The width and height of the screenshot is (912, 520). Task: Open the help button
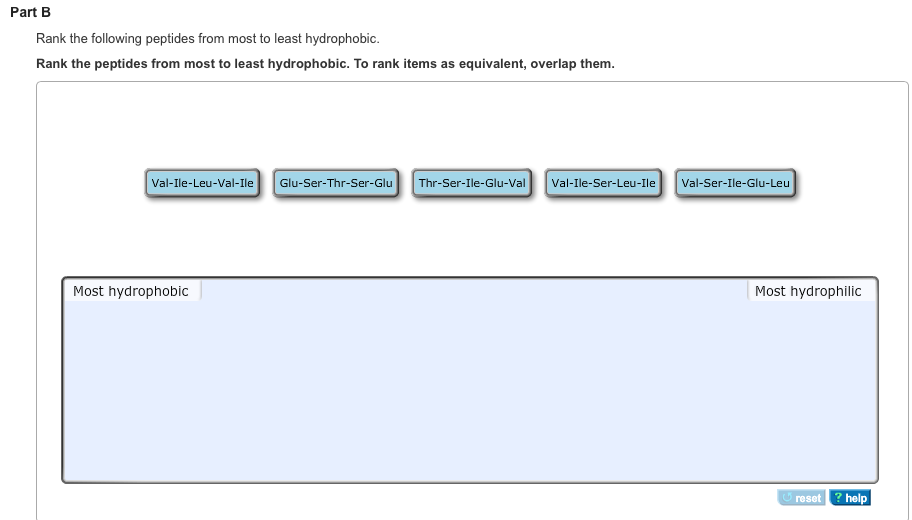850,498
